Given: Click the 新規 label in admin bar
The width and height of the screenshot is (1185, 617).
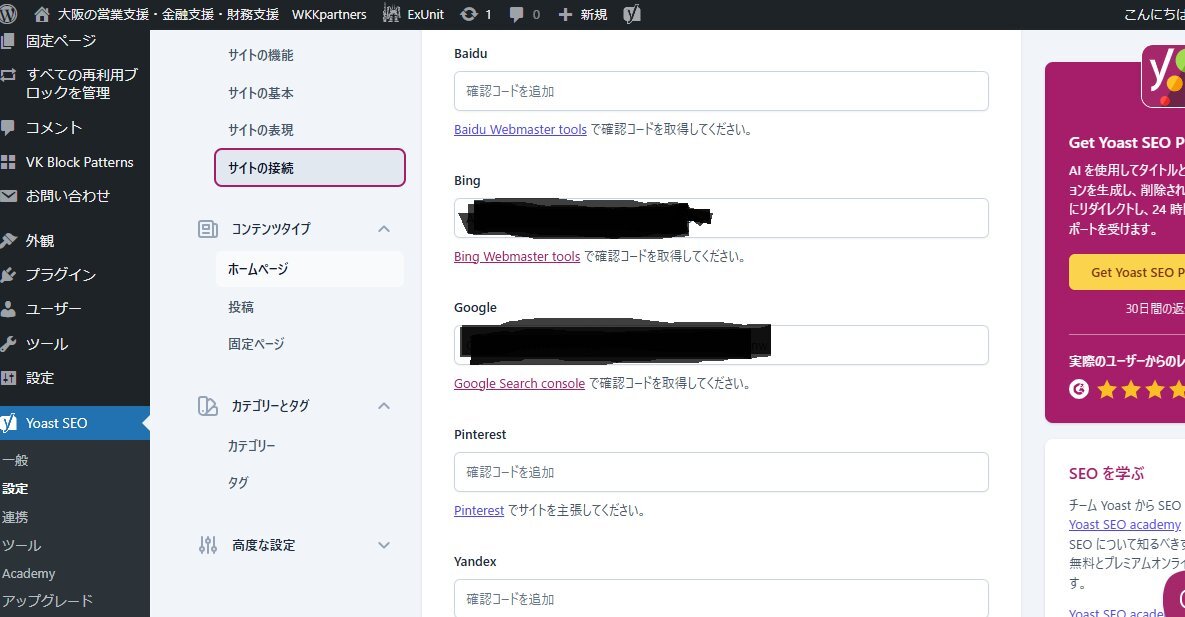Looking at the screenshot, I should tap(593, 14).
